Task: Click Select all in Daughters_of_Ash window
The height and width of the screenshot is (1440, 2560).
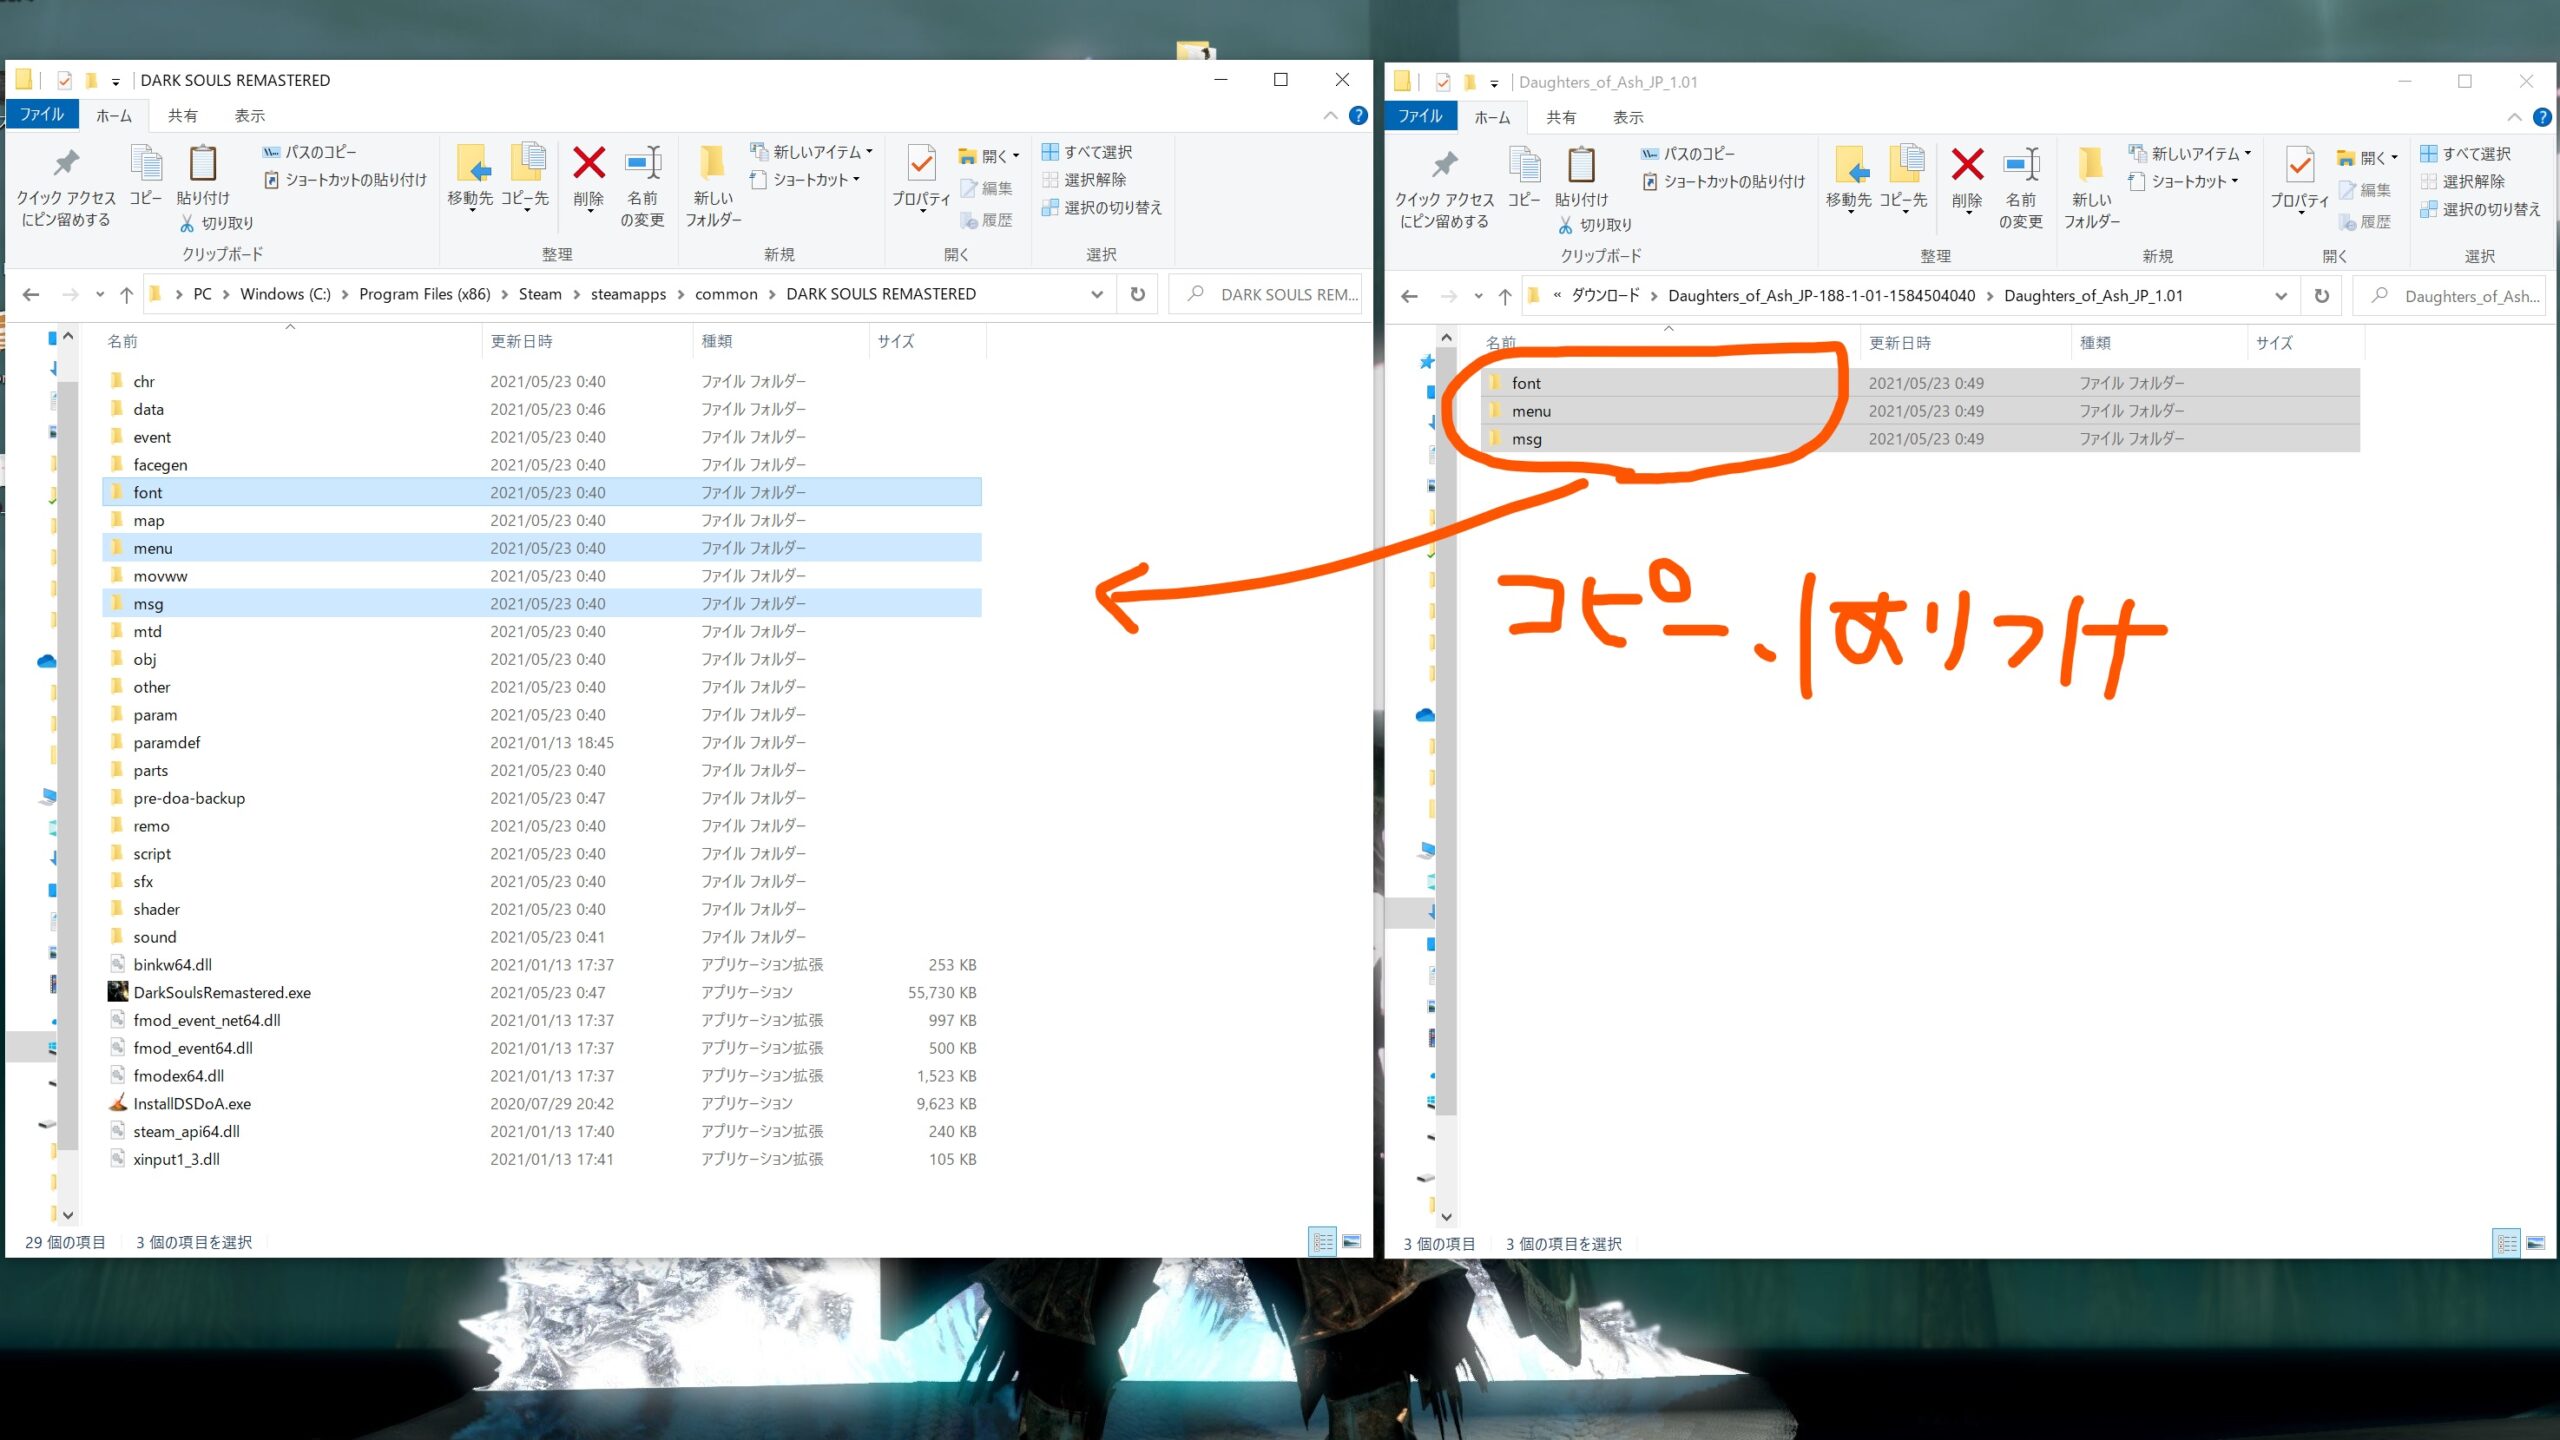Action: click(2466, 154)
